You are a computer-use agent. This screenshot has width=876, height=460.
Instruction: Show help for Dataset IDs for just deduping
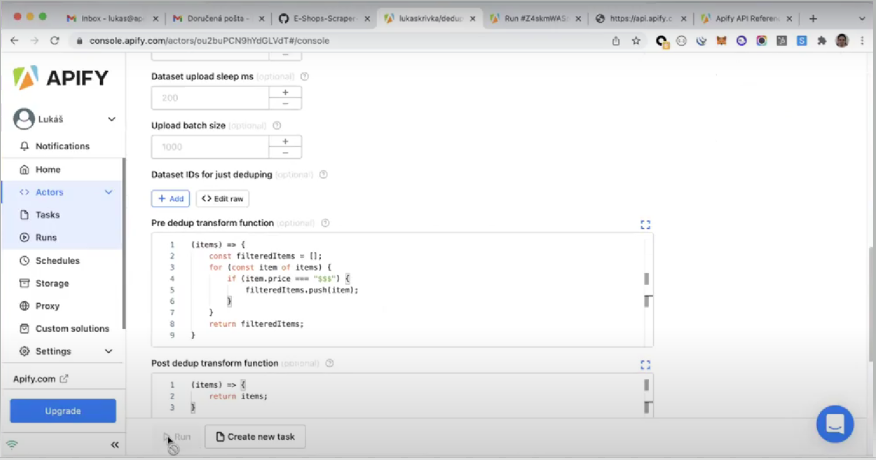323,175
